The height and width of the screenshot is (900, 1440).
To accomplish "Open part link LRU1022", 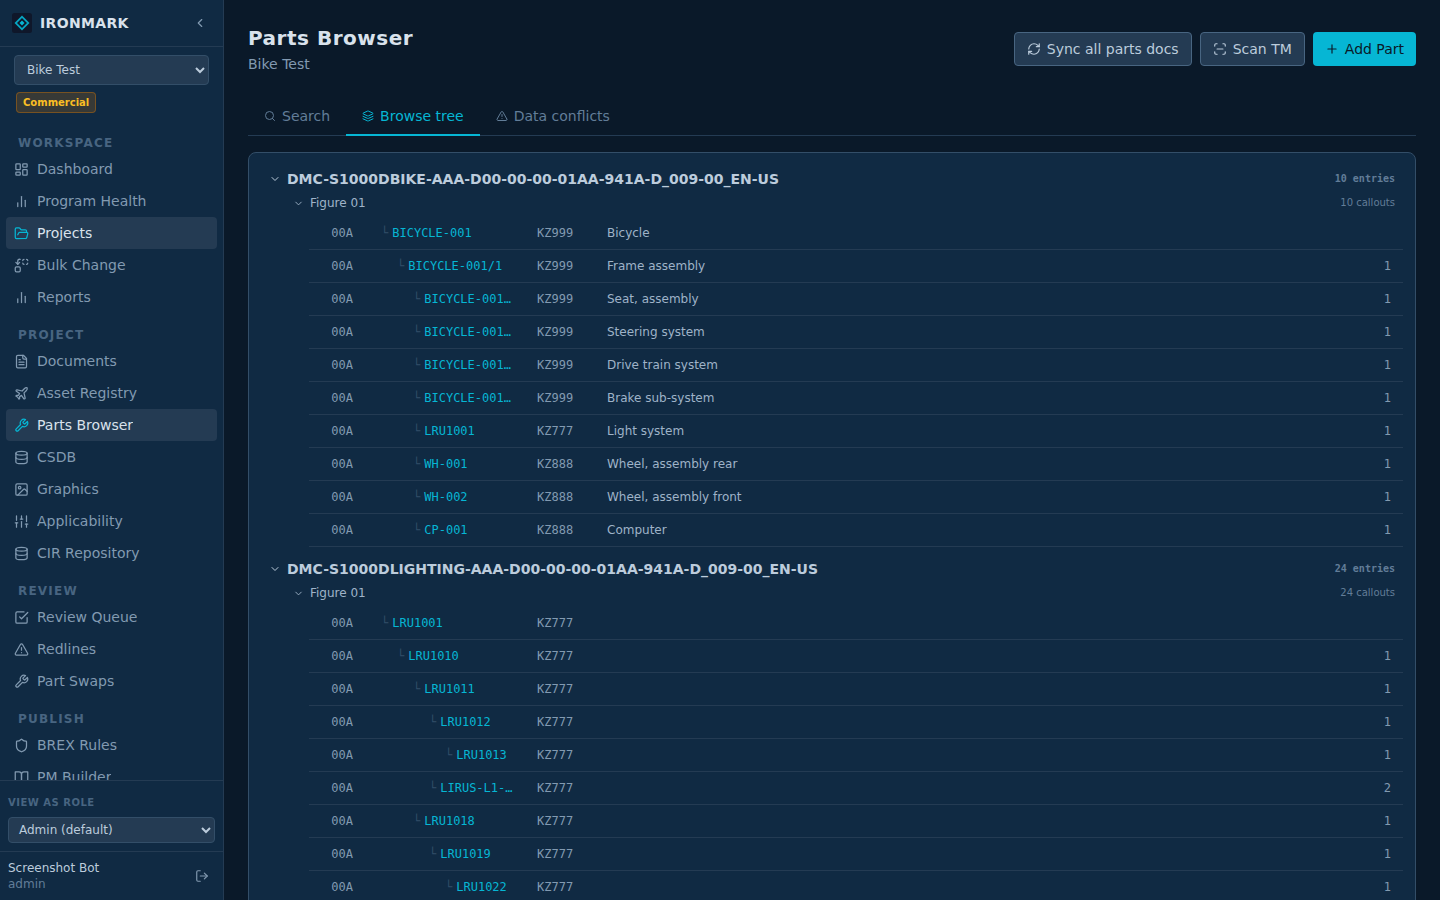I will click(x=481, y=887).
